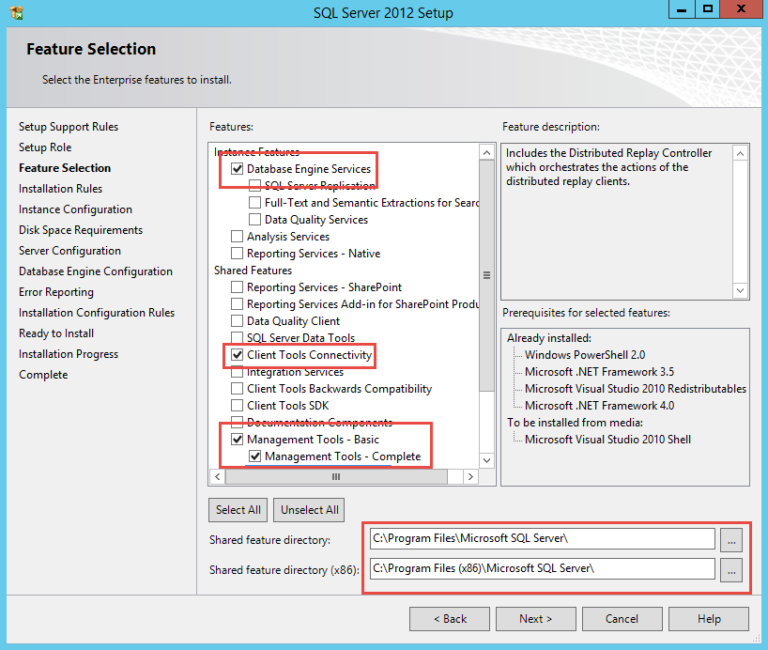The image size is (768, 650).
Task: Uncheck Management Tools - Complete
Action: click(x=255, y=457)
